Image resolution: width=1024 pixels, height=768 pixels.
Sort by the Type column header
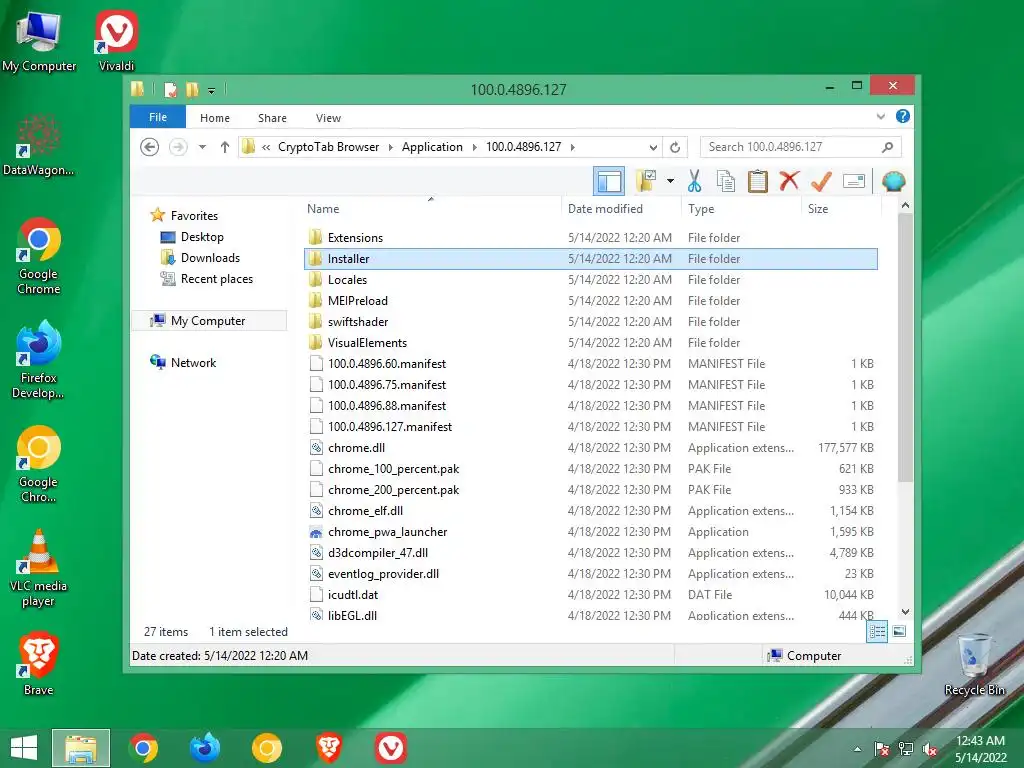(701, 208)
